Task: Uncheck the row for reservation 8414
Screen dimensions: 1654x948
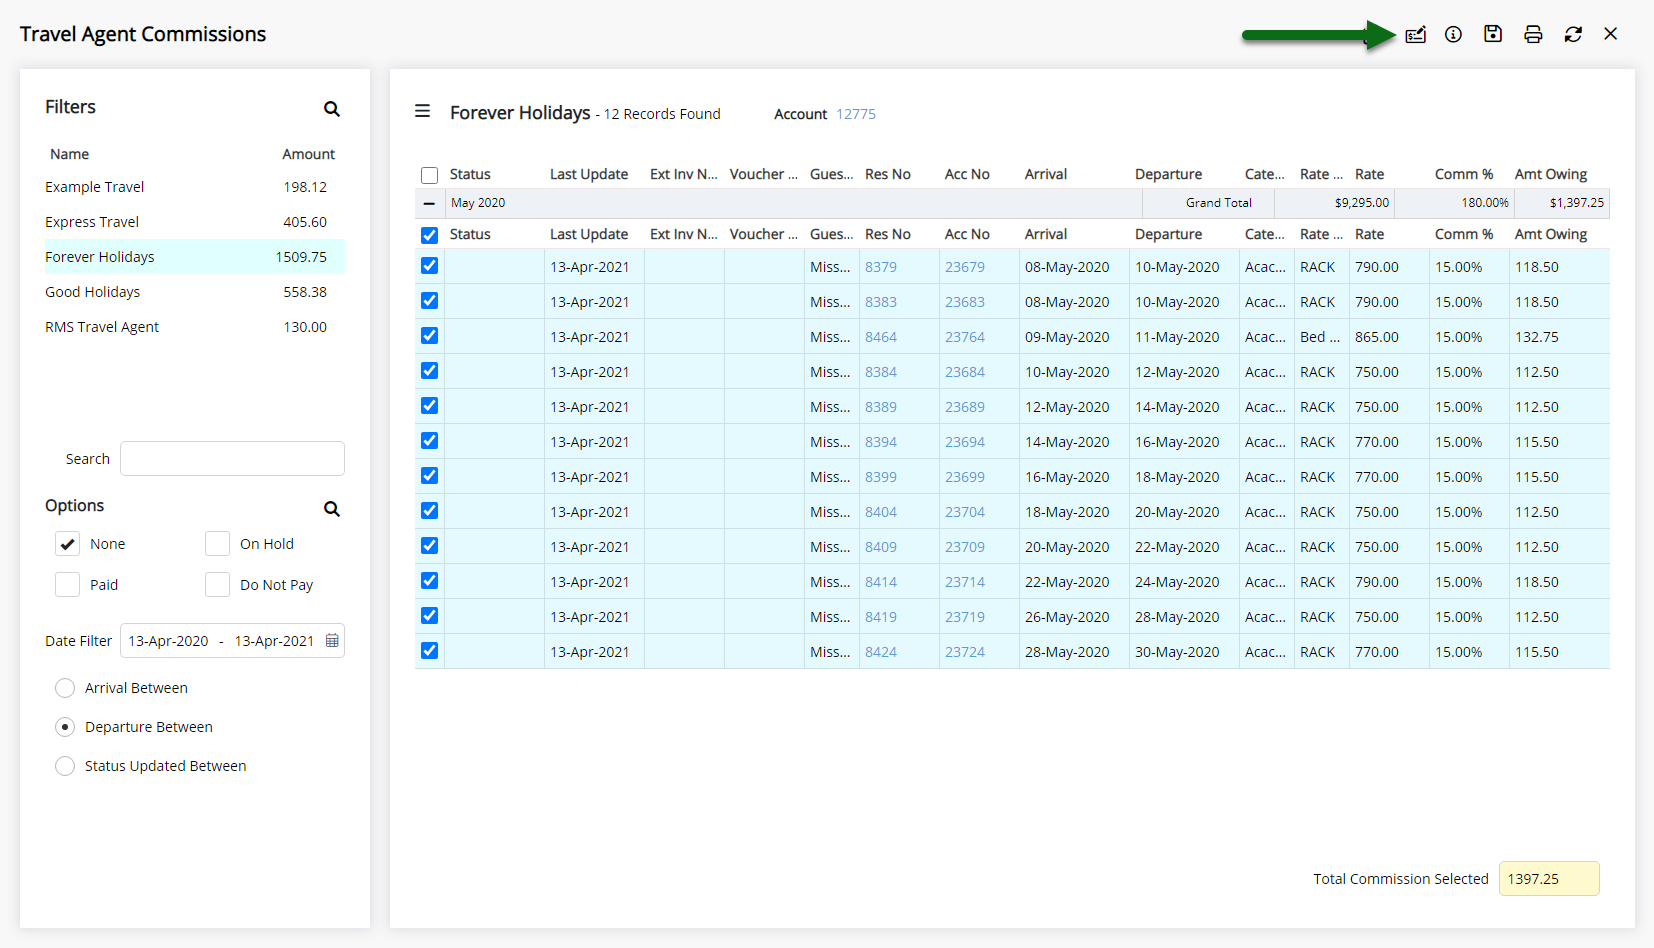Action: (x=430, y=581)
